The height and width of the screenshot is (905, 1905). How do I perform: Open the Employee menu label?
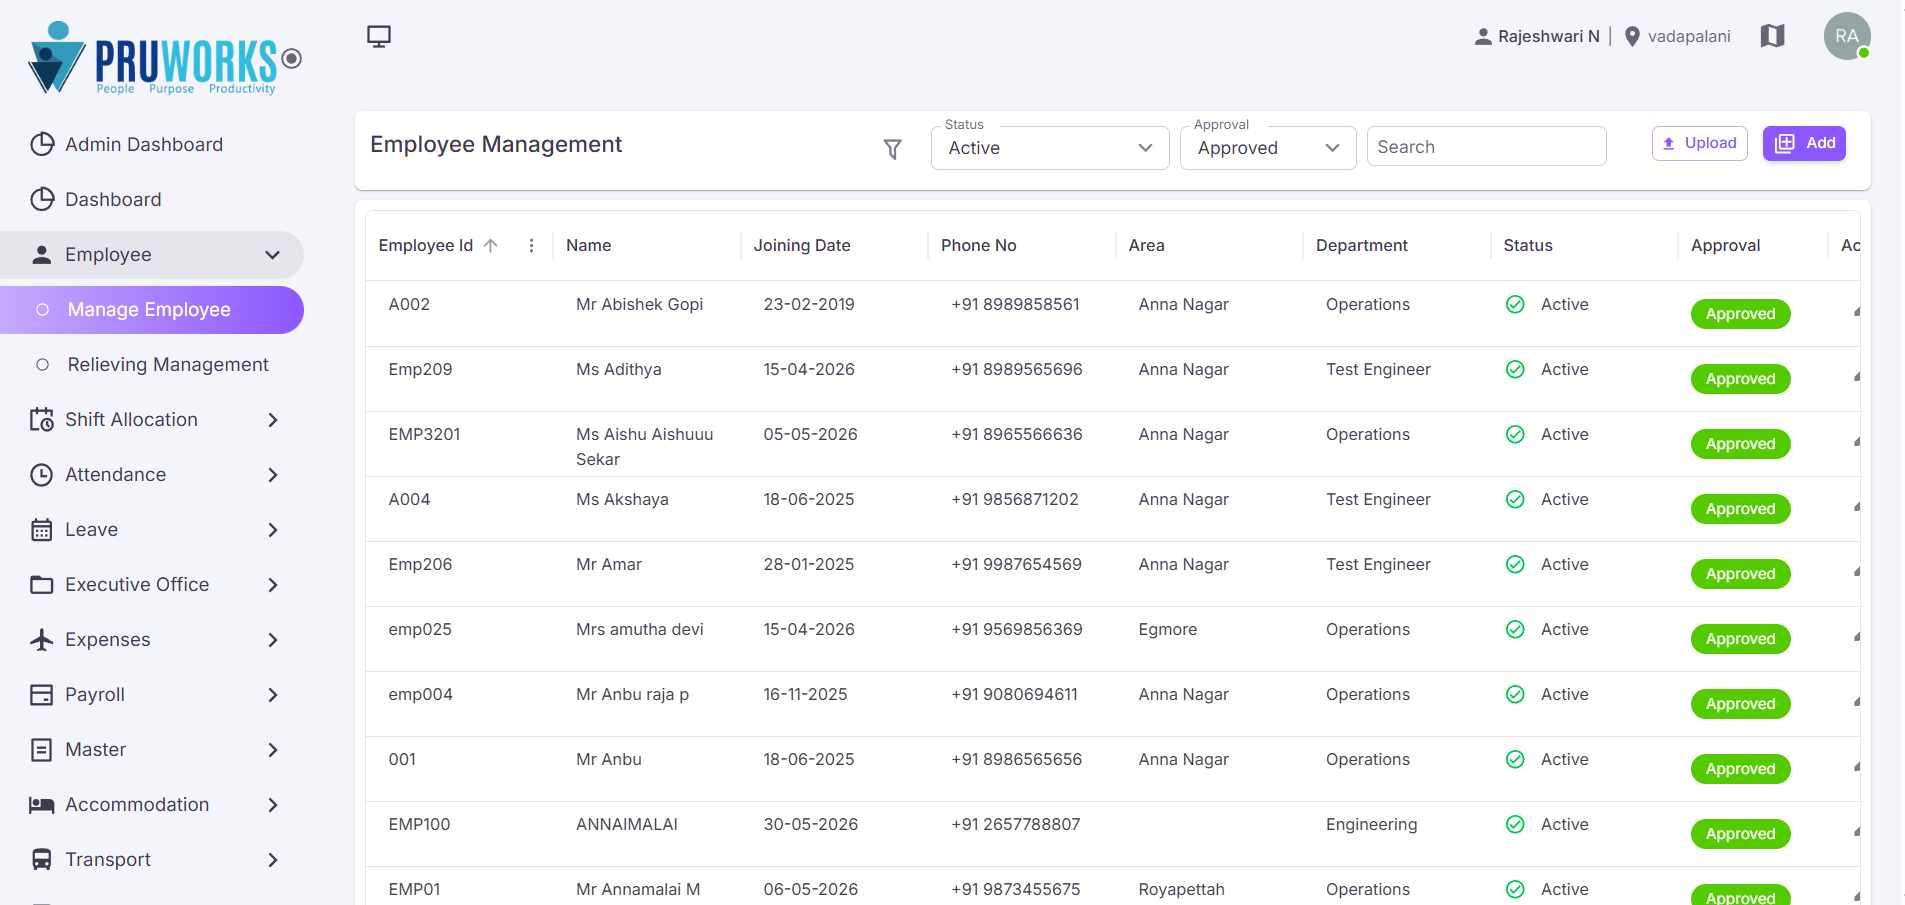coord(108,254)
